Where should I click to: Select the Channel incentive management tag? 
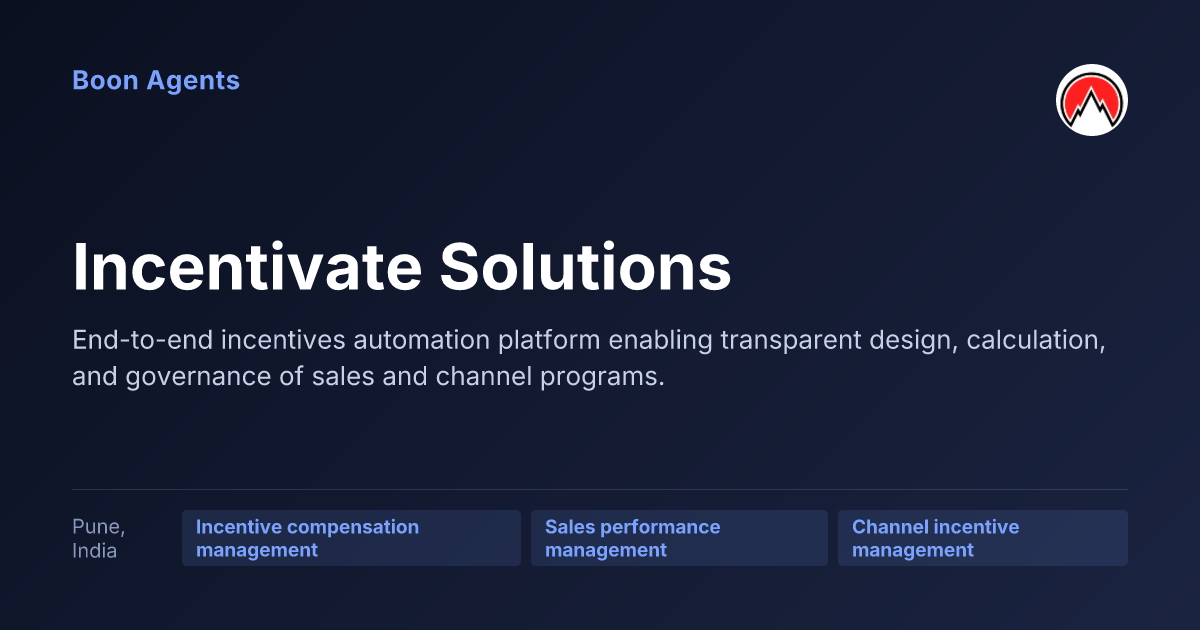983,538
